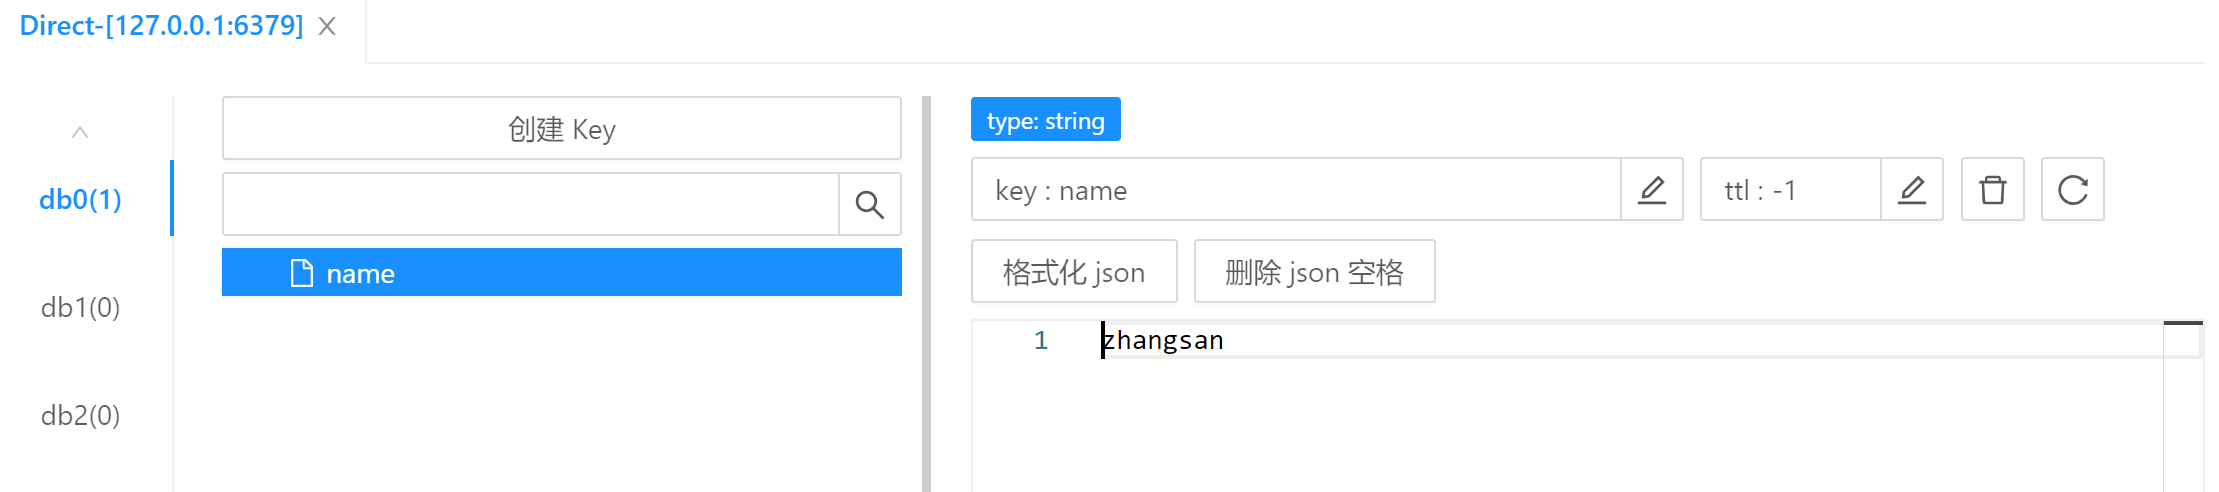The width and height of the screenshot is (2219, 492).
Task: Switch to the db1(0) database
Action: point(80,308)
